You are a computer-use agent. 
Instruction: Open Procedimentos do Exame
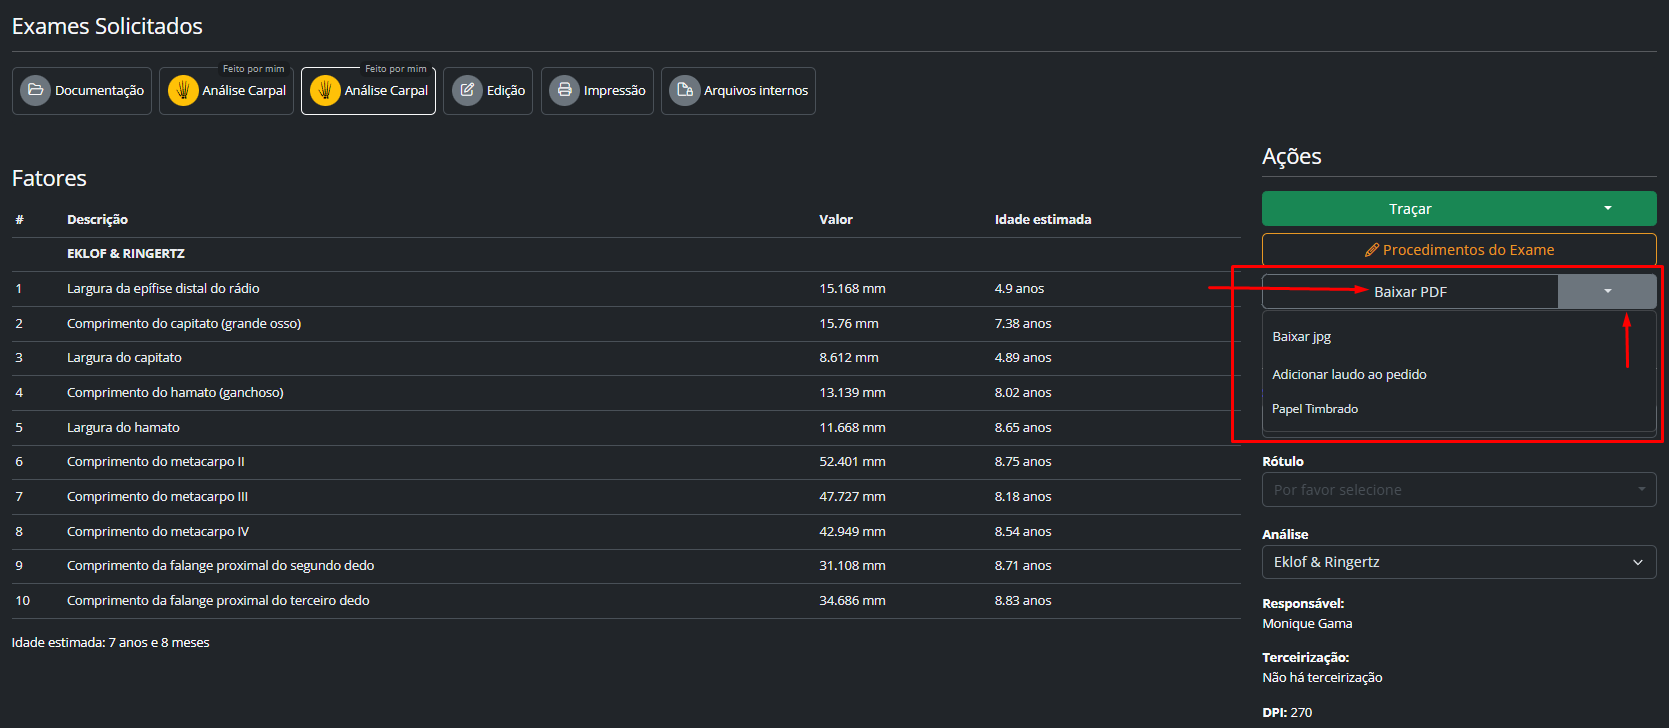tap(1459, 250)
